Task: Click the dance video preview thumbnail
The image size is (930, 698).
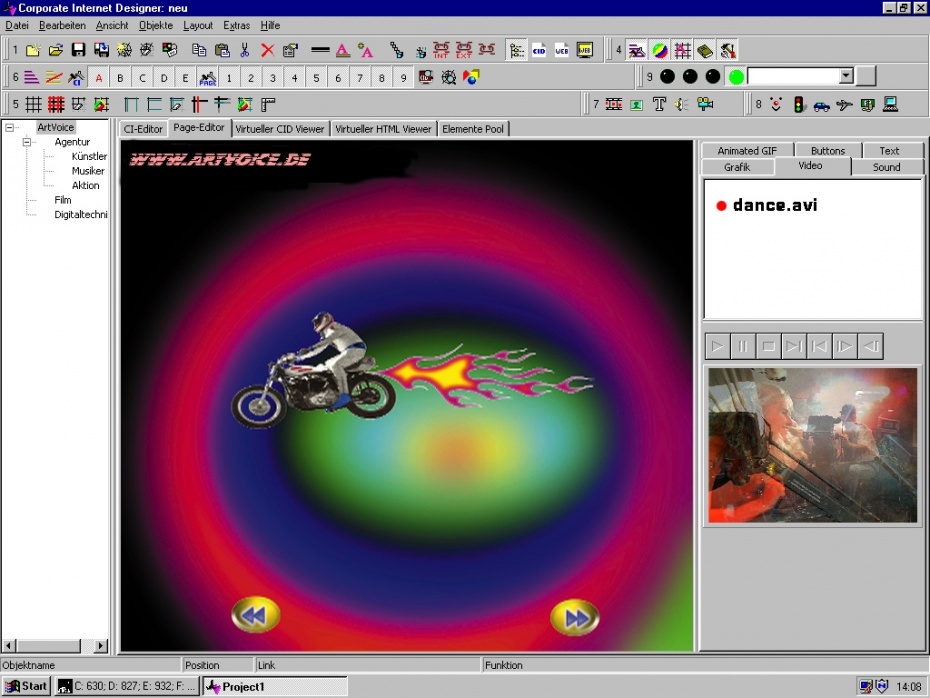Action: coord(813,445)
